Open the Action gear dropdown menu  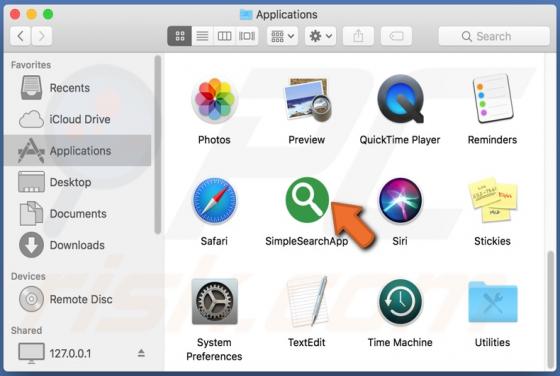320,36
